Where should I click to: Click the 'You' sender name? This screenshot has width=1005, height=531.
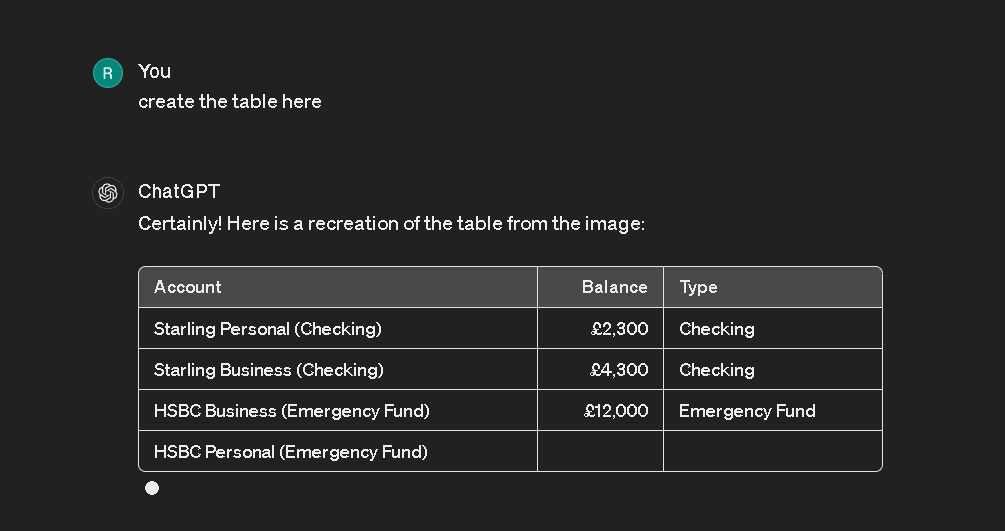pos(154,71)
